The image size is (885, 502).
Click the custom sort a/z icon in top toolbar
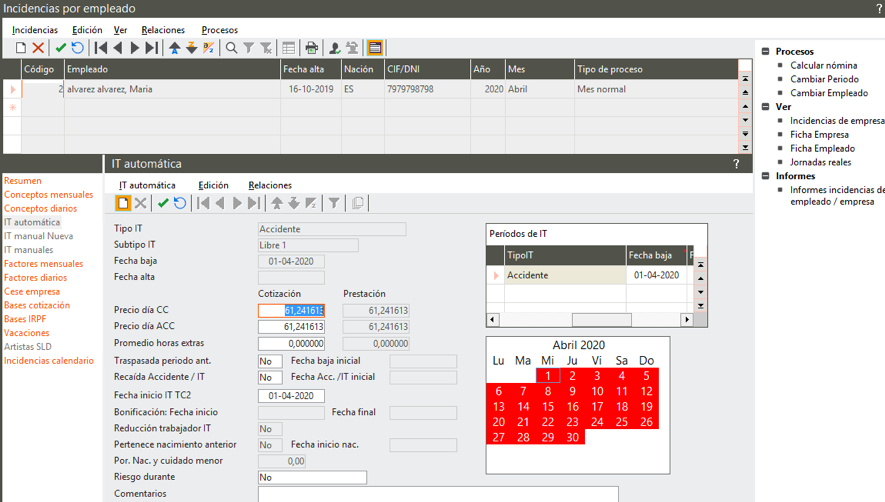209,48
